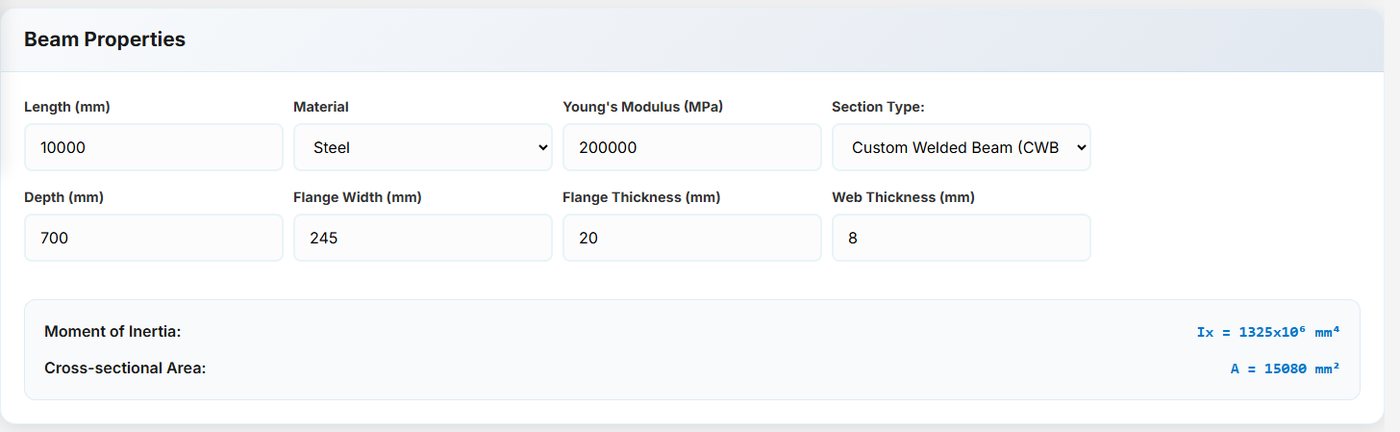
Task: Click the Material label text
Action: point(321,107)
